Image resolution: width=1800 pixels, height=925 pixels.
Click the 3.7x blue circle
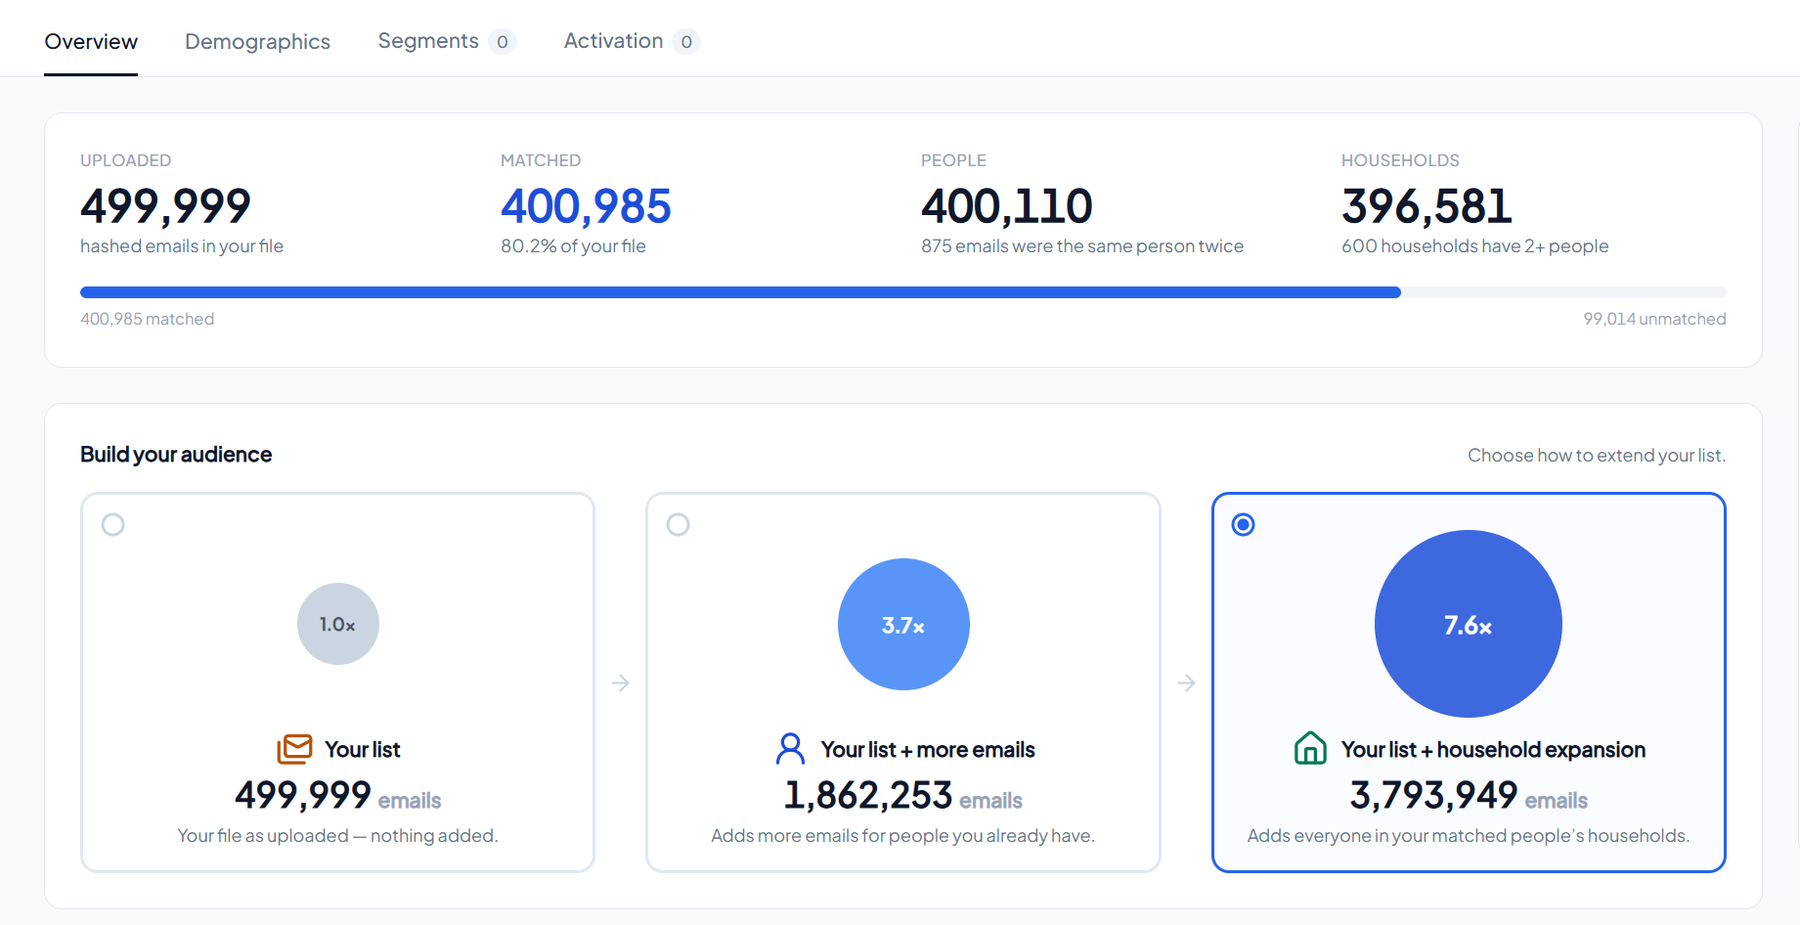[904, 624]
